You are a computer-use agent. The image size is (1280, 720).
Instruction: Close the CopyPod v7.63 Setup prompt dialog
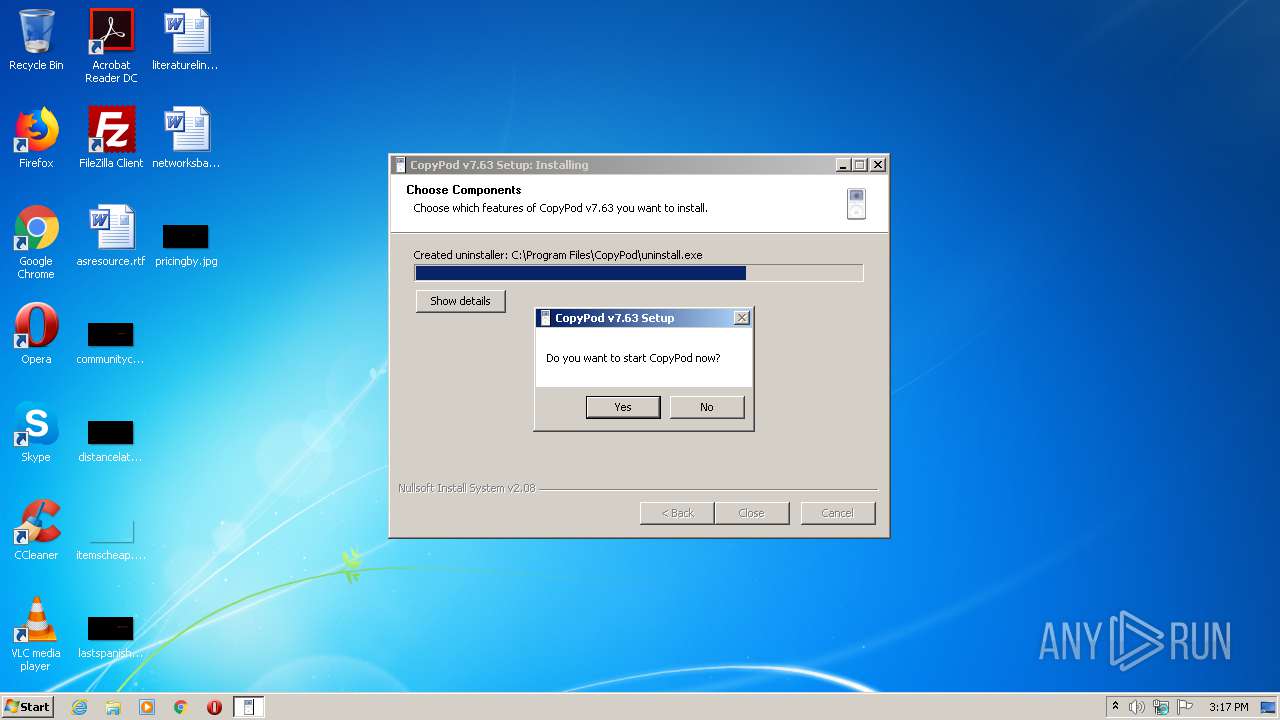click(x=742, y=318)
